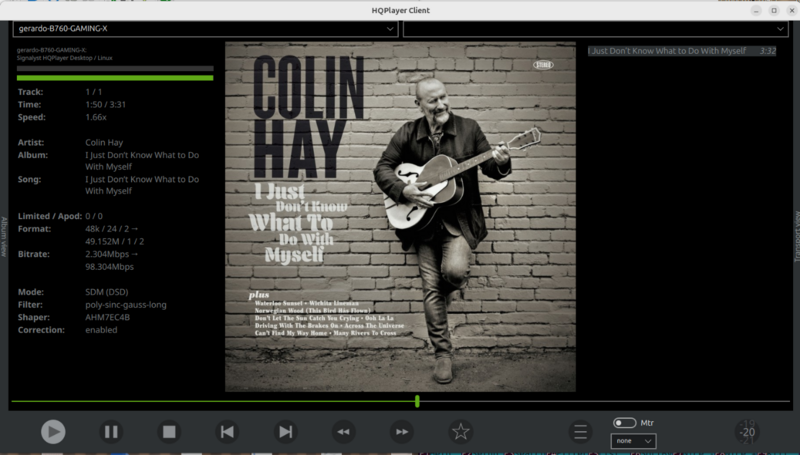Click the Time value '1:50 / 3:31'
Screen dimensions: 800x455
click(x=106, y=105)
